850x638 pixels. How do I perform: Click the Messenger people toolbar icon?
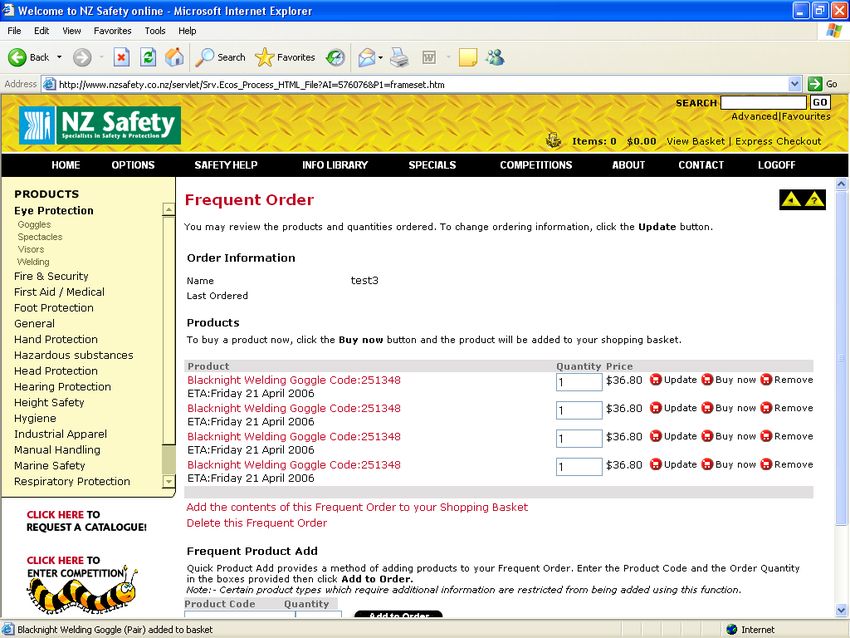point(495,57)
